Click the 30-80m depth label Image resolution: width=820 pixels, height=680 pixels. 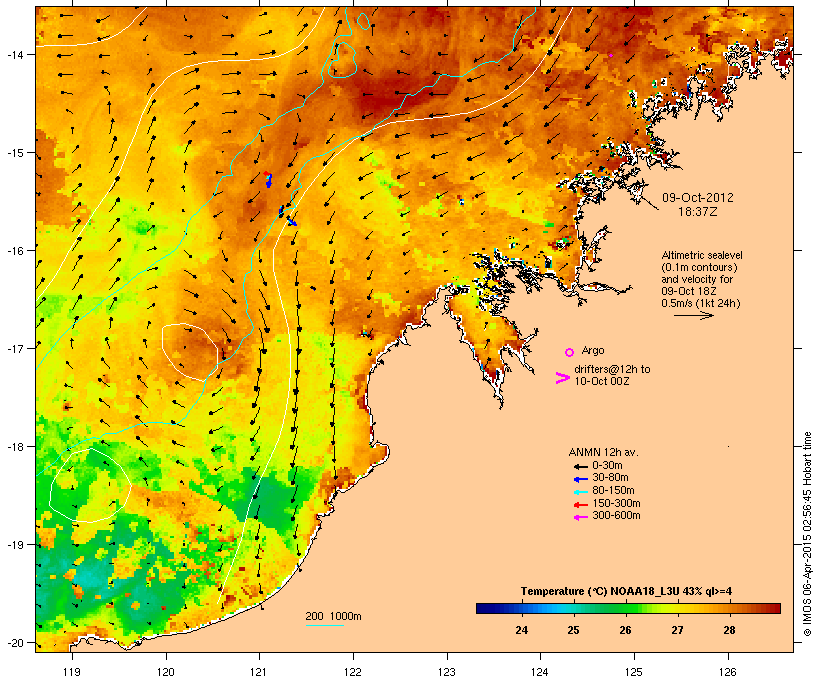pos(610,478)
